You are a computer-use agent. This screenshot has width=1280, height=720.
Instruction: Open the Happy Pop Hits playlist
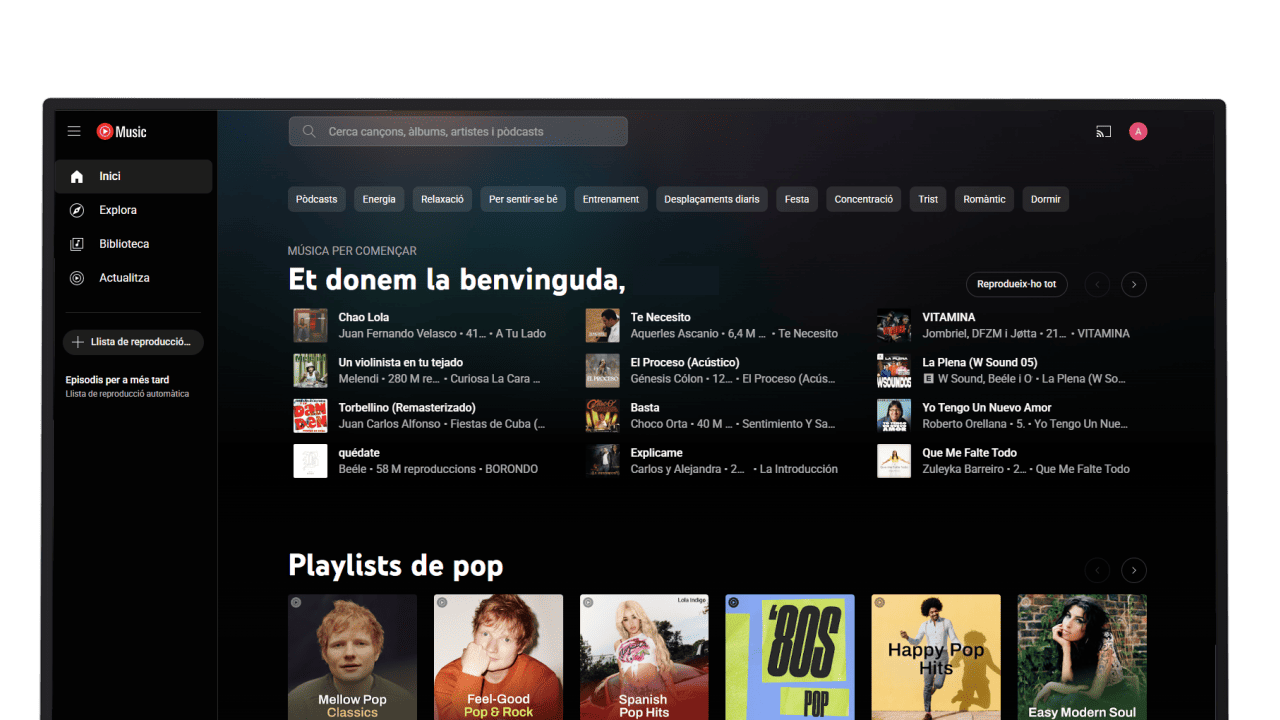pyautogui.click(x=936, y=657)
